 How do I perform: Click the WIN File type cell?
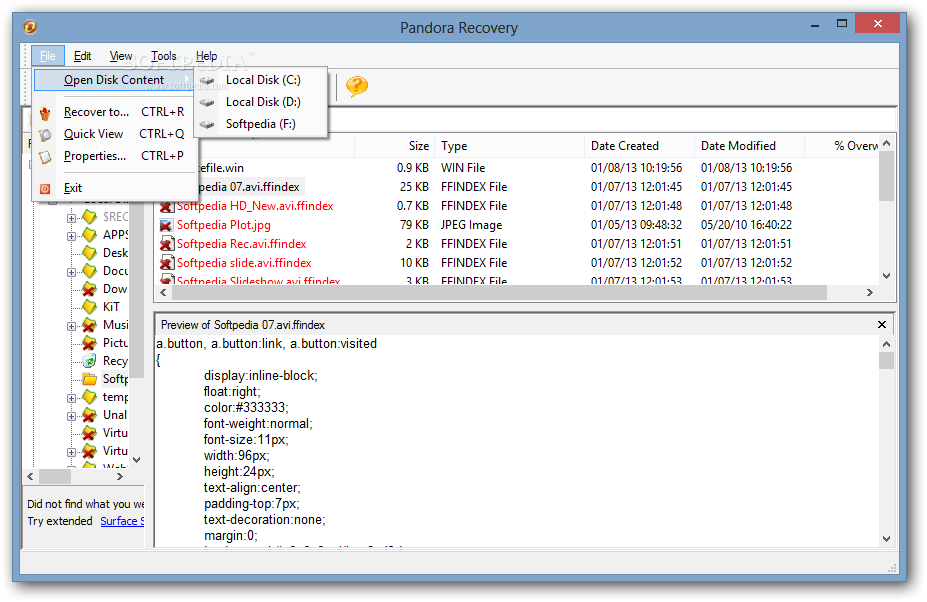point(463,168)
